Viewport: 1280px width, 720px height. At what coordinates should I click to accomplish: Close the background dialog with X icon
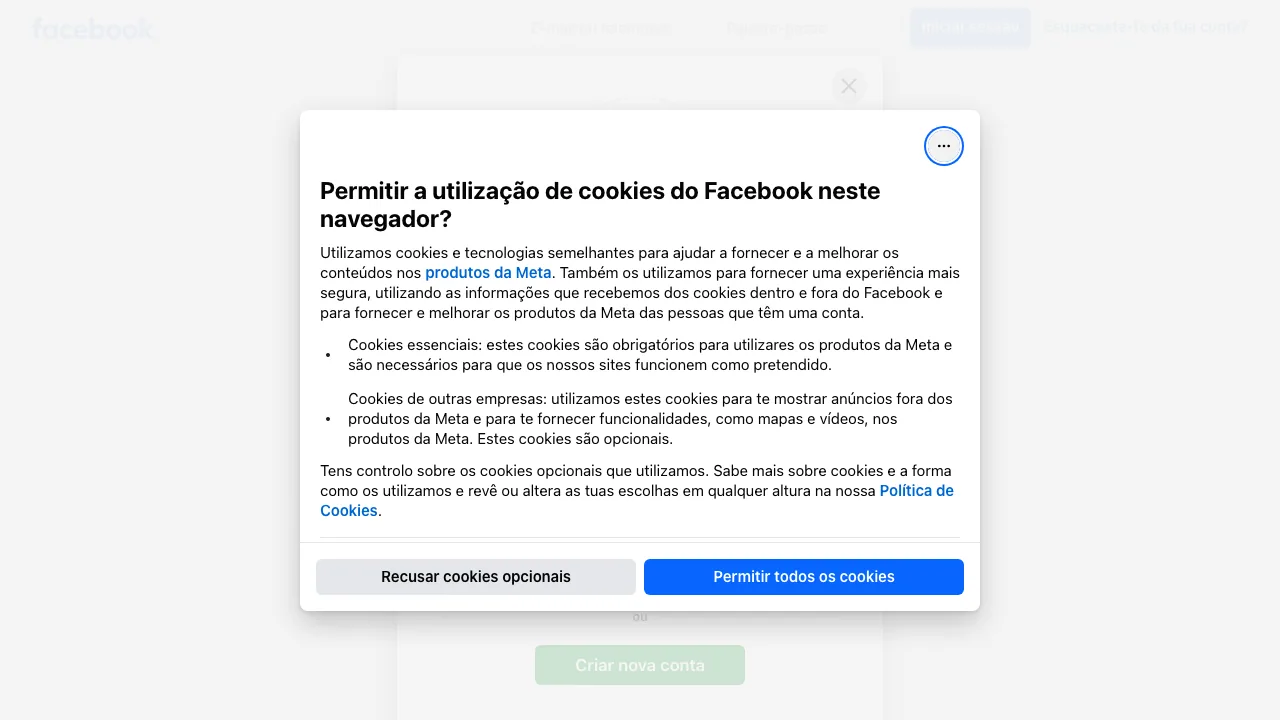pyautogui.click(x=848, y=86)
